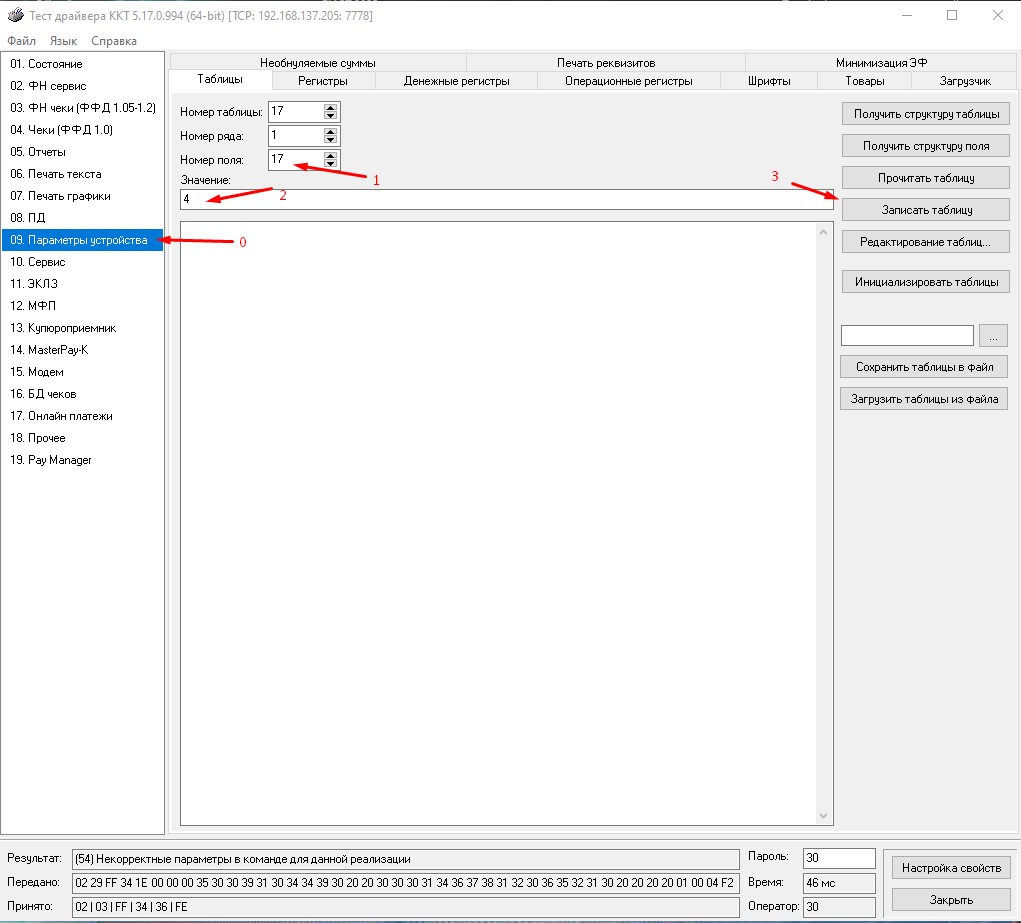
Task: Click the Результат status field
Action: tap(406, 859)
